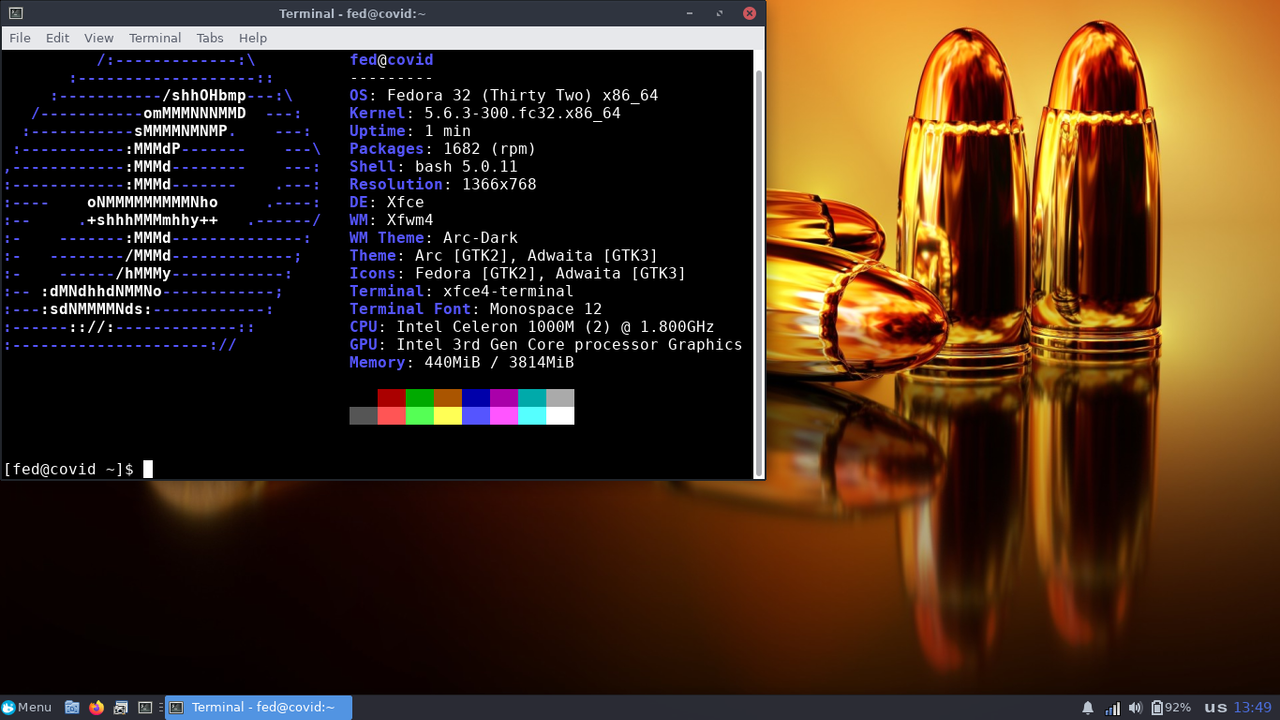Viewport: 1280px width, 720px height.
Task: Click the panel launcher right of Firefox
Action: 121,707
